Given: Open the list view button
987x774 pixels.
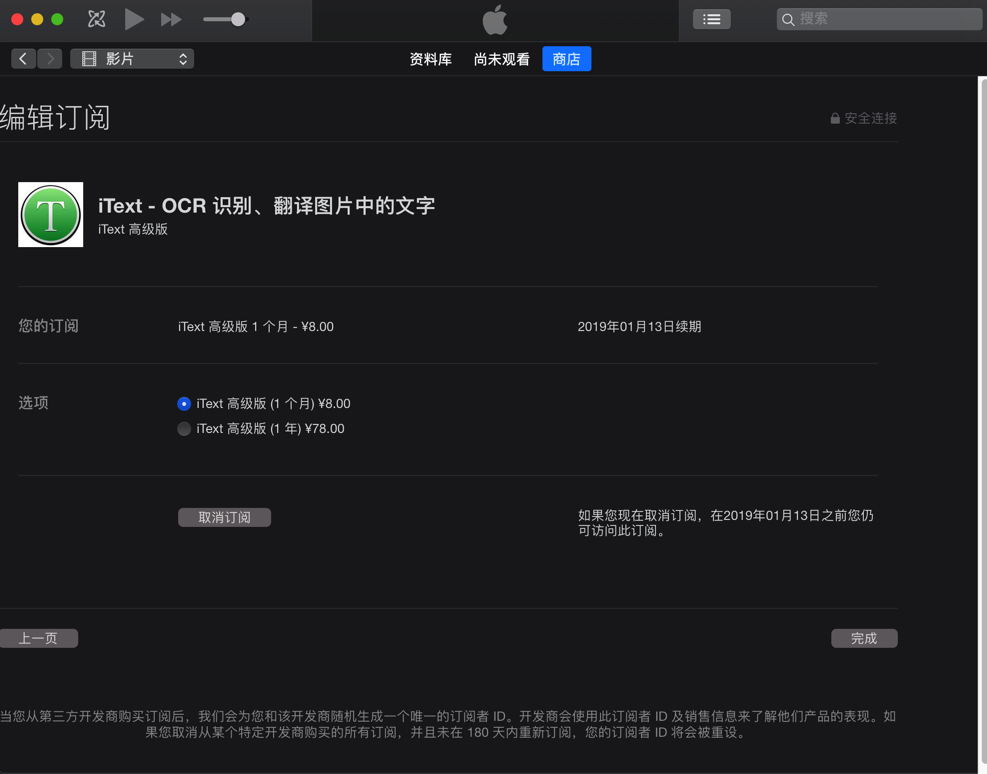Looking at the screenshot, I should [711, 20].
